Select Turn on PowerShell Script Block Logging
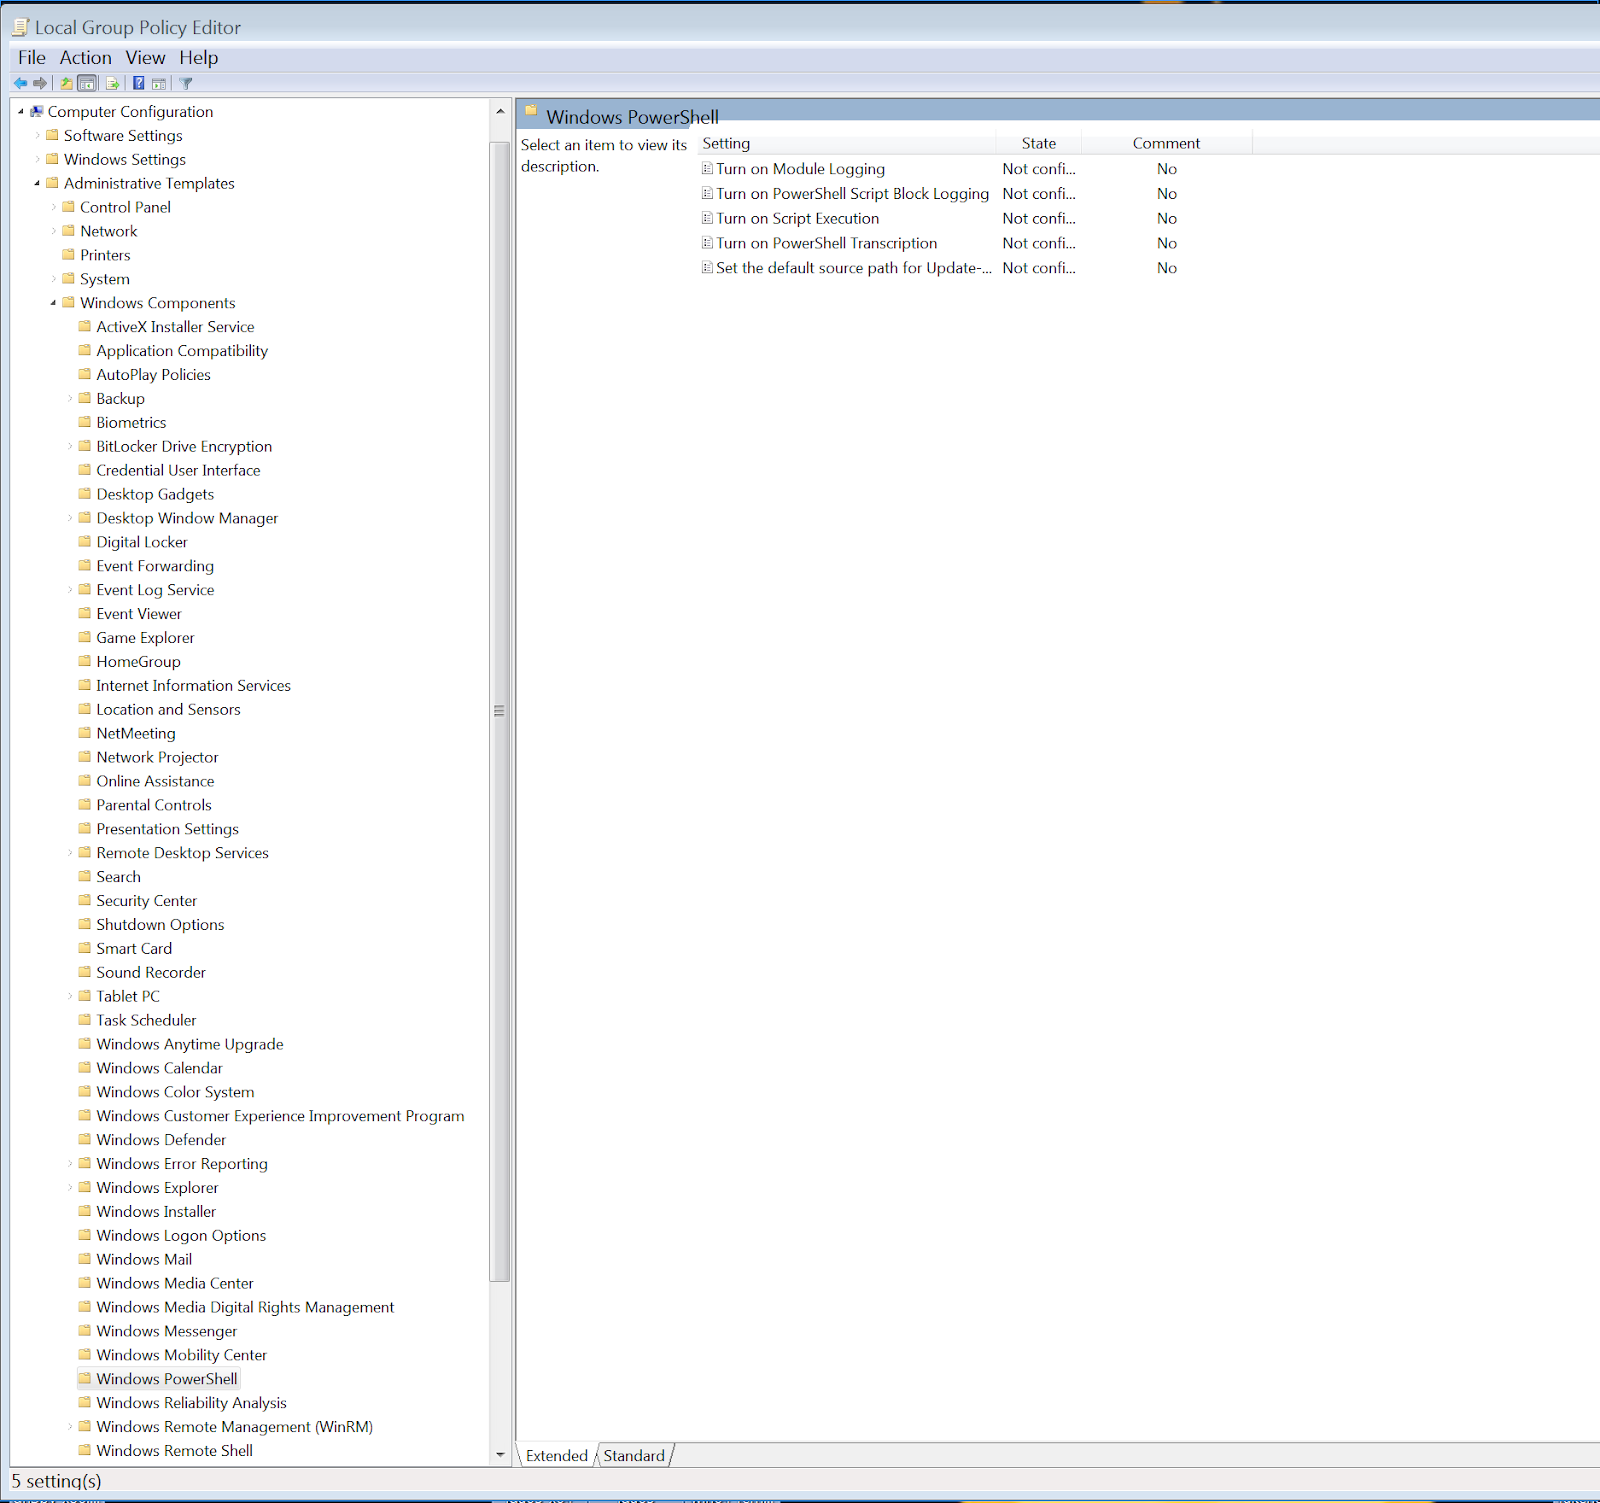Screen dimensions: 1600x1503 [x=852, y=194]
